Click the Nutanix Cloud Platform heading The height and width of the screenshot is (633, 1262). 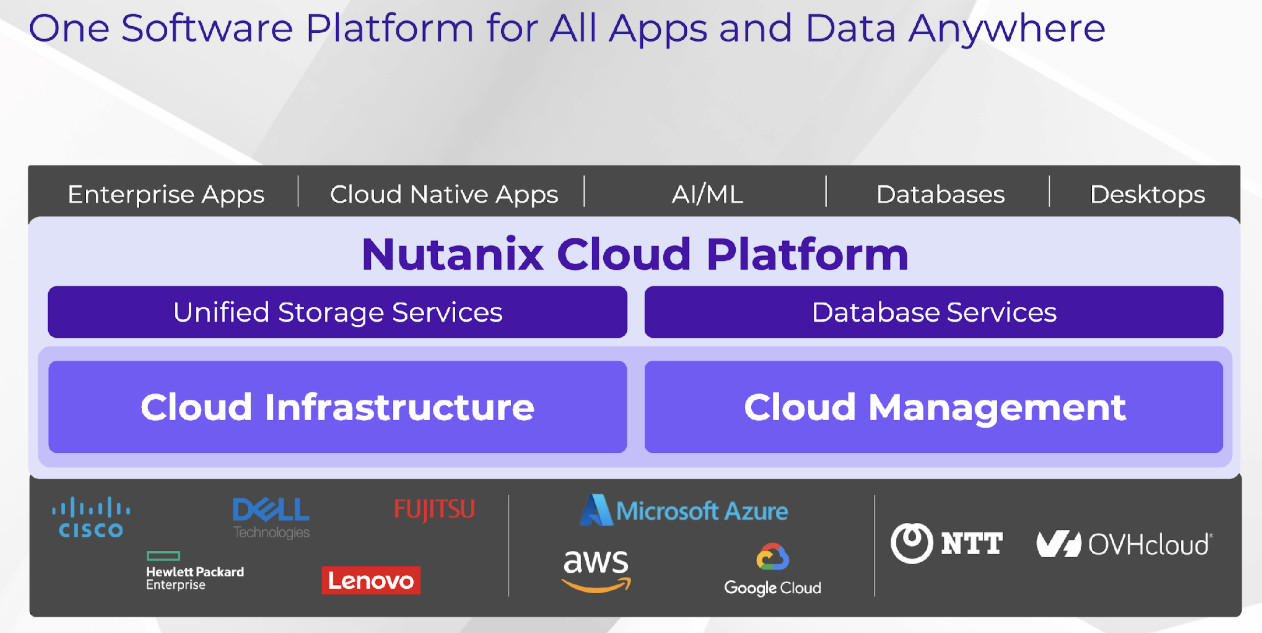tap(635, 254)
